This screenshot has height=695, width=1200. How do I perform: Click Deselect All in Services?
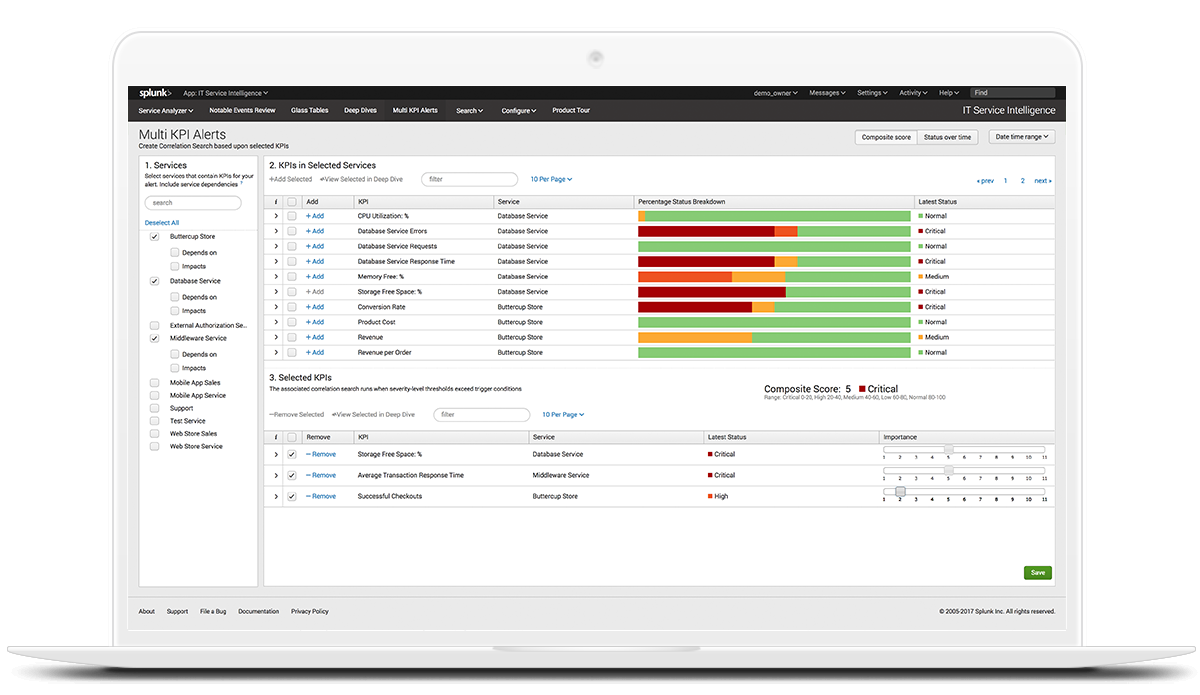162,223
